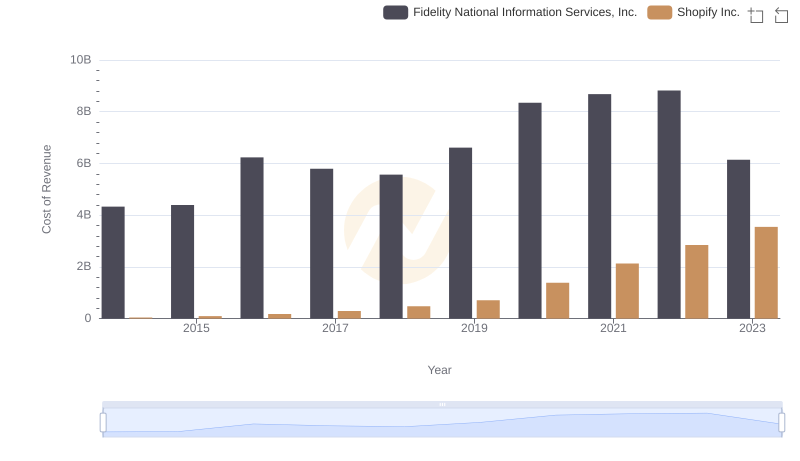Click the zoom reset restore icon

781,15
